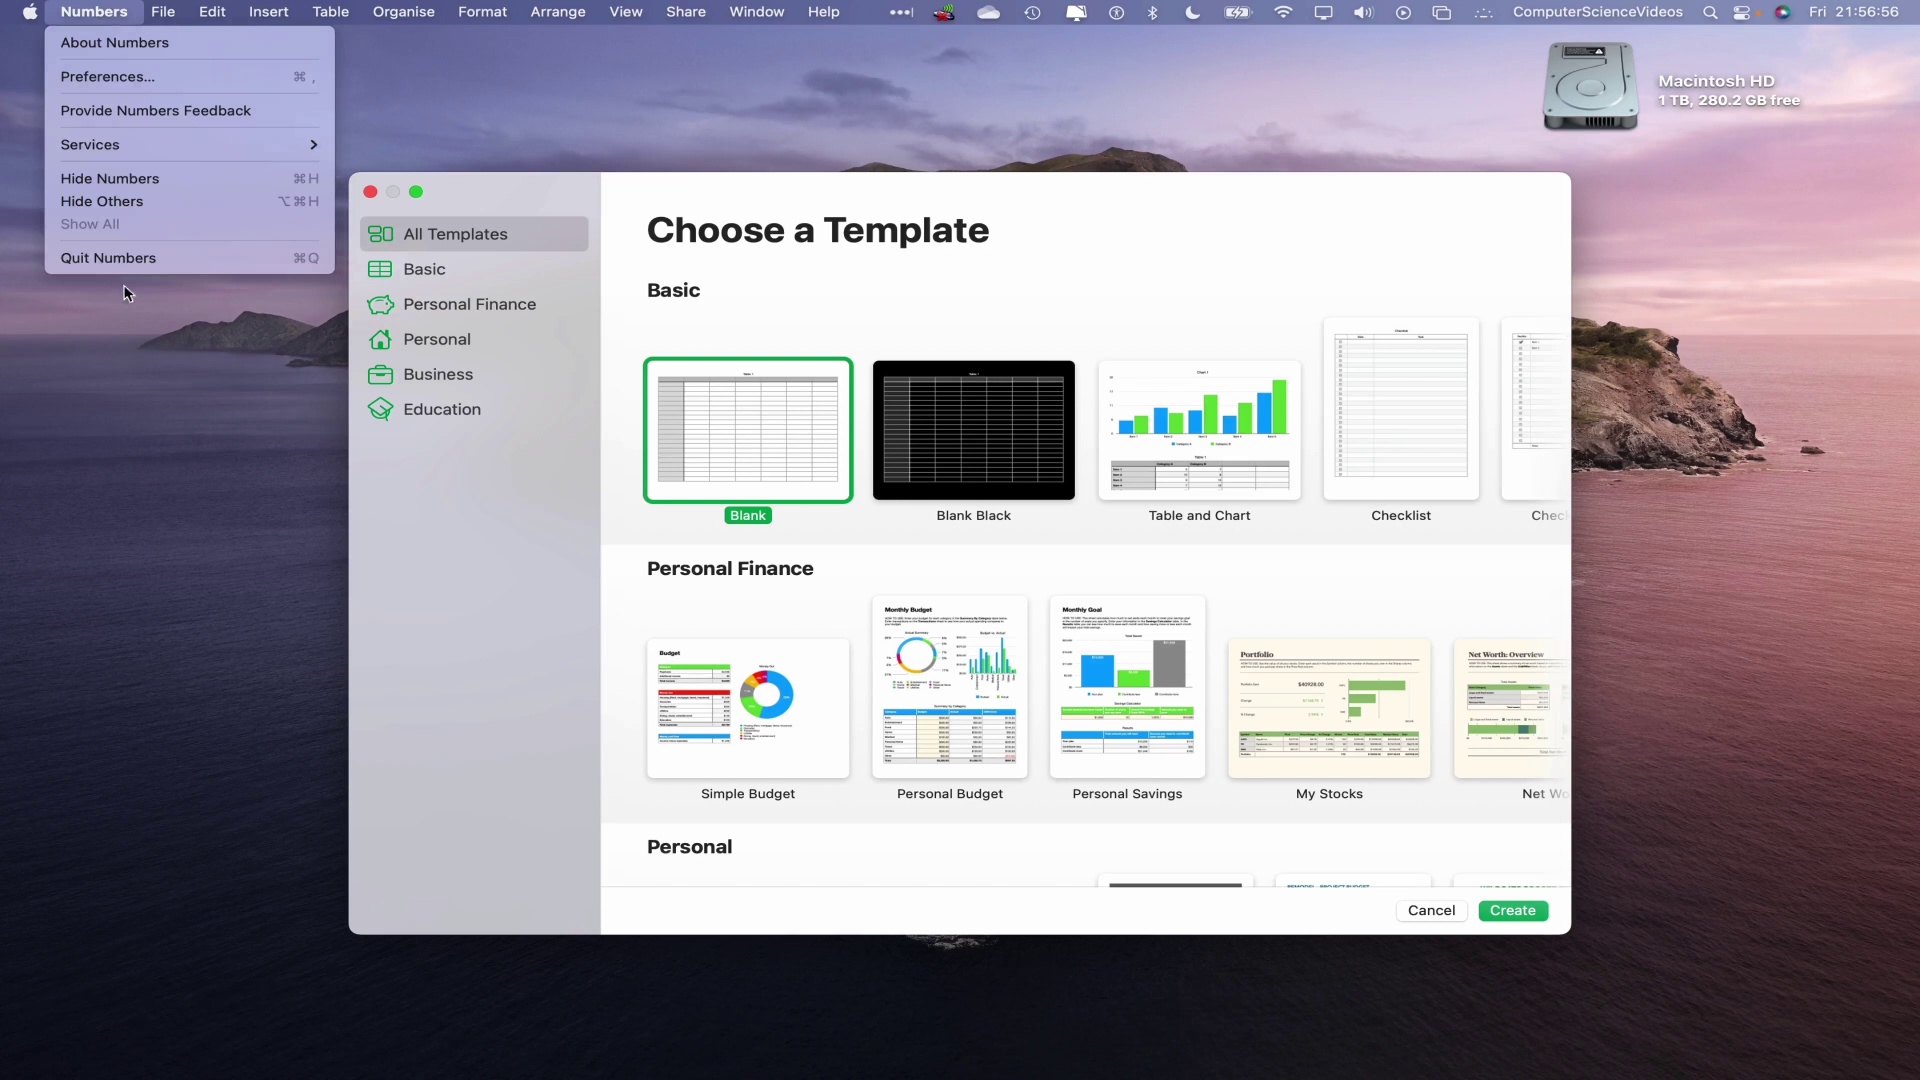
Task: Click the Bluetooth menu bar icon
Action: pyautogui.click(x=1154, y=12)
